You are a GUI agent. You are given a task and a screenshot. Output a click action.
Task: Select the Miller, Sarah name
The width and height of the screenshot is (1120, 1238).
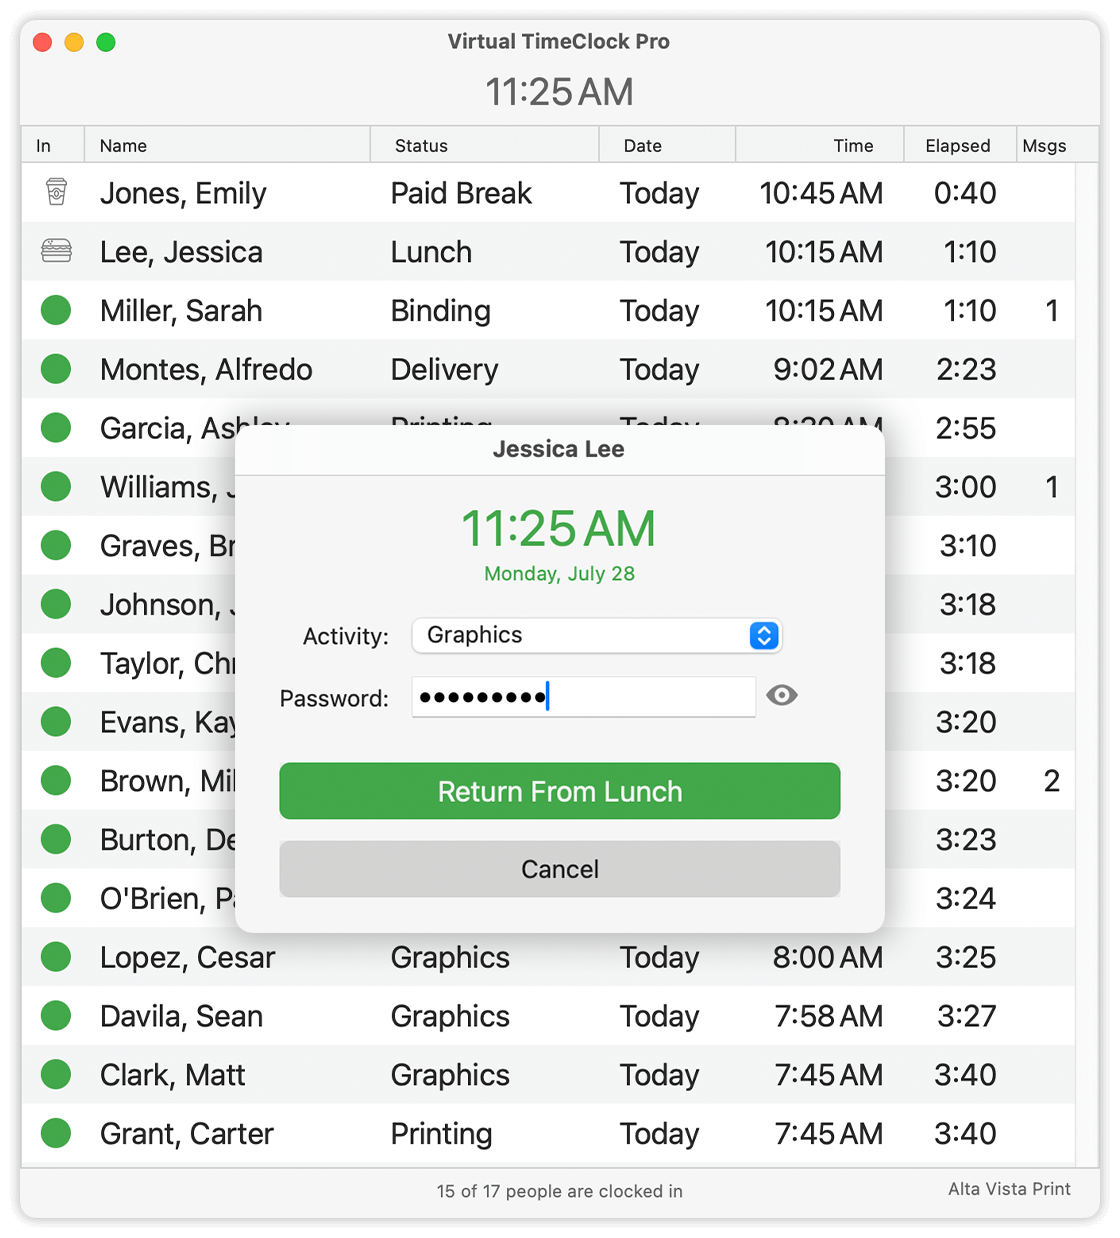click(x=181, y=311)
